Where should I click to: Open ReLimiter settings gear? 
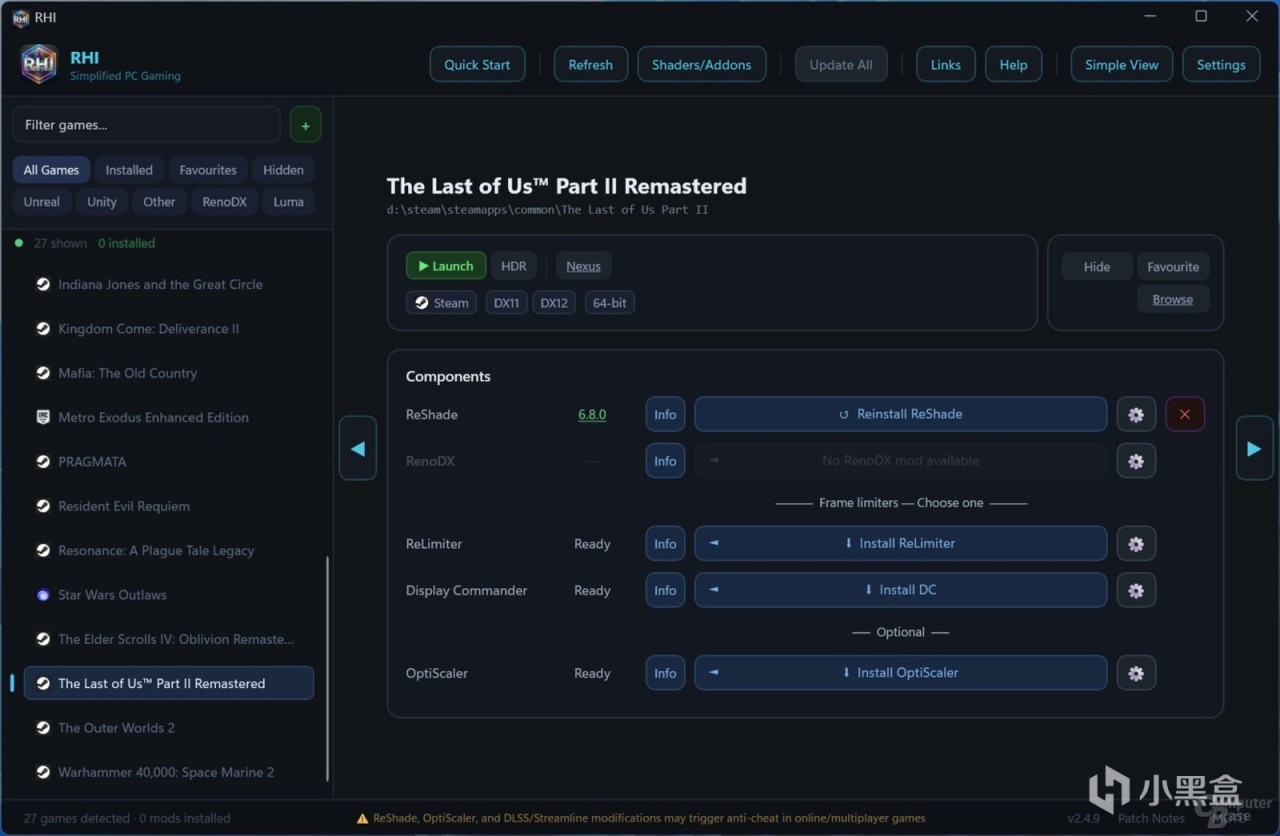coord(1136,544)
